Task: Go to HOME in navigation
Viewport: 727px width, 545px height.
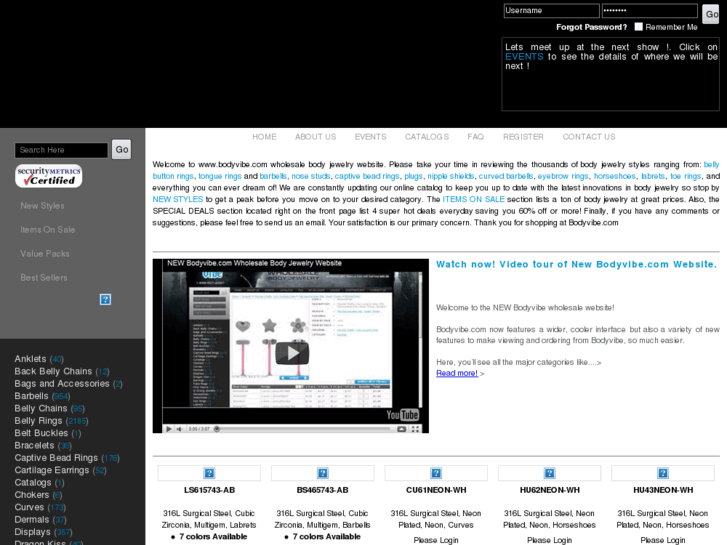Action: tap(264, 137)
